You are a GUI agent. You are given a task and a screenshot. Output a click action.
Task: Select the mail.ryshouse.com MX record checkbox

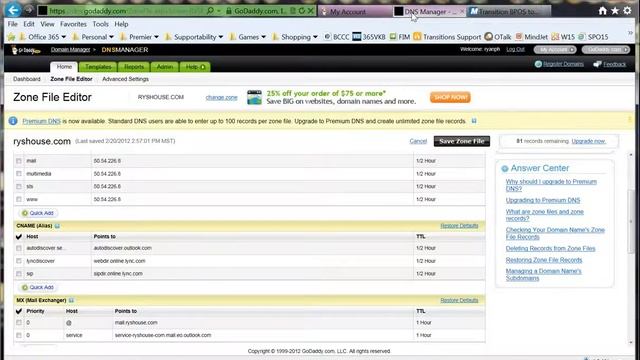pos(19,322)
